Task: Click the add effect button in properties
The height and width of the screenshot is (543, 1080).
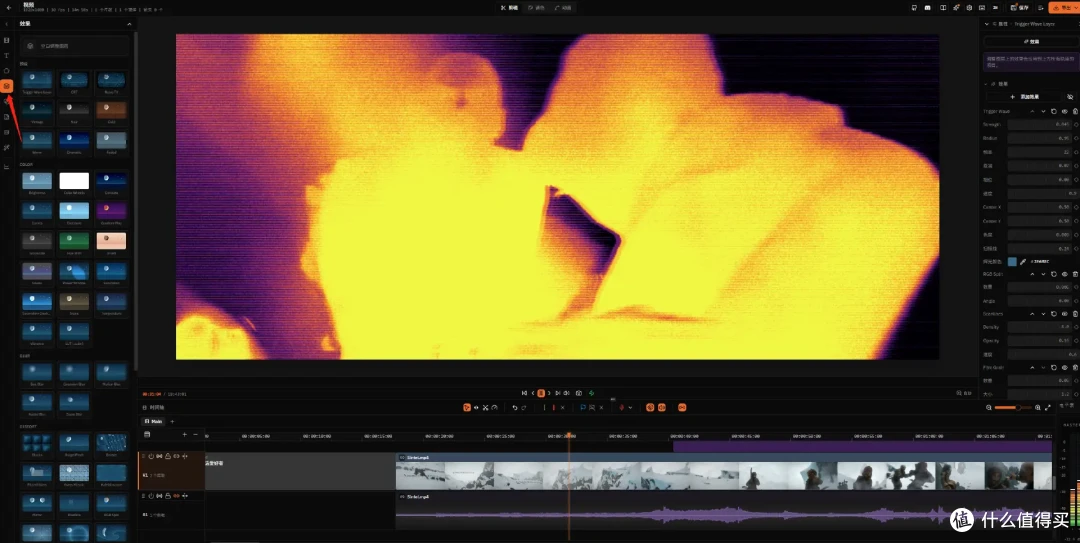Action: pyautogui.click(x=1024, y=97)
